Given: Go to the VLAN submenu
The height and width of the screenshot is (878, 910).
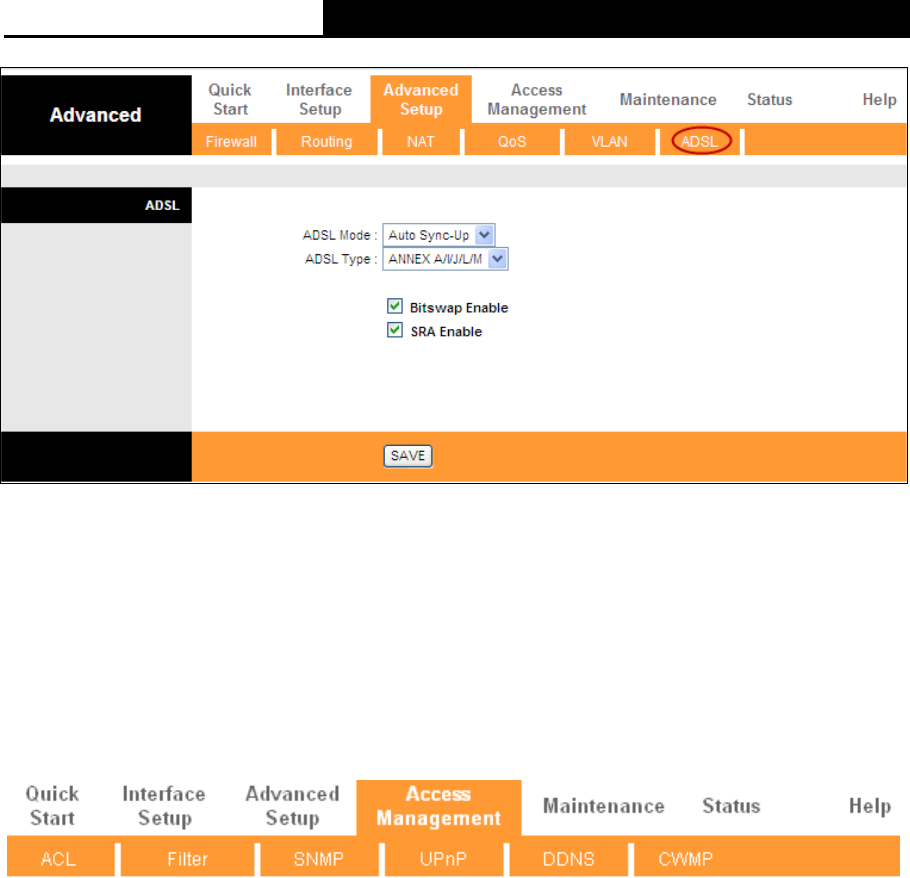Looking at the screenshot, I should point(609,142).
